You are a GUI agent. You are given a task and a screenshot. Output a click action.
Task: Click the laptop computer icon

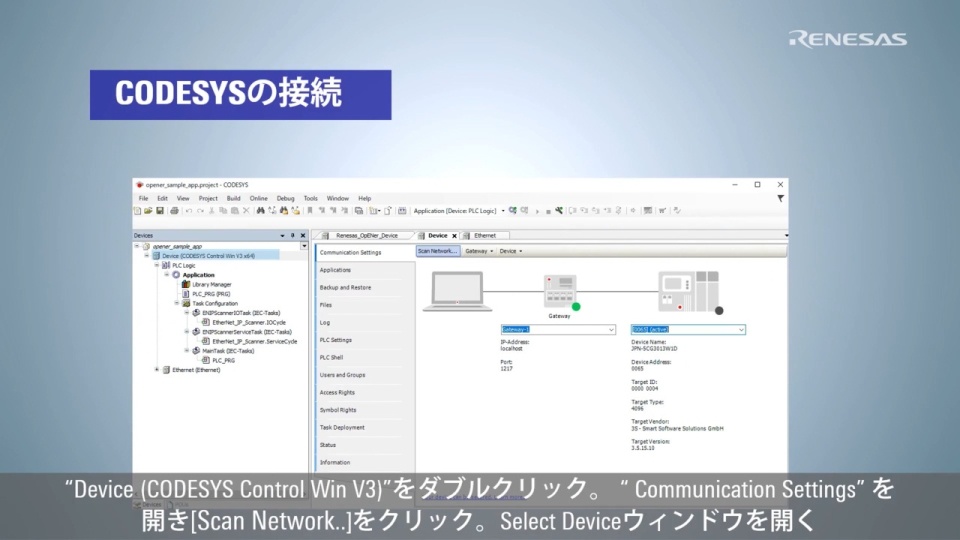(457, 291)
